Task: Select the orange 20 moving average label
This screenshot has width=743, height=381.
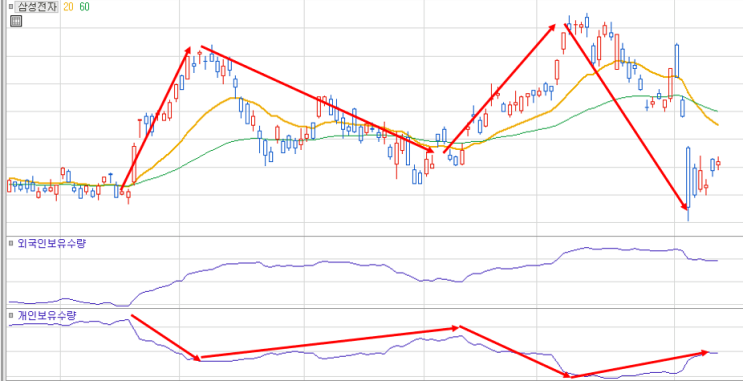Action: (x=68, y=7)
